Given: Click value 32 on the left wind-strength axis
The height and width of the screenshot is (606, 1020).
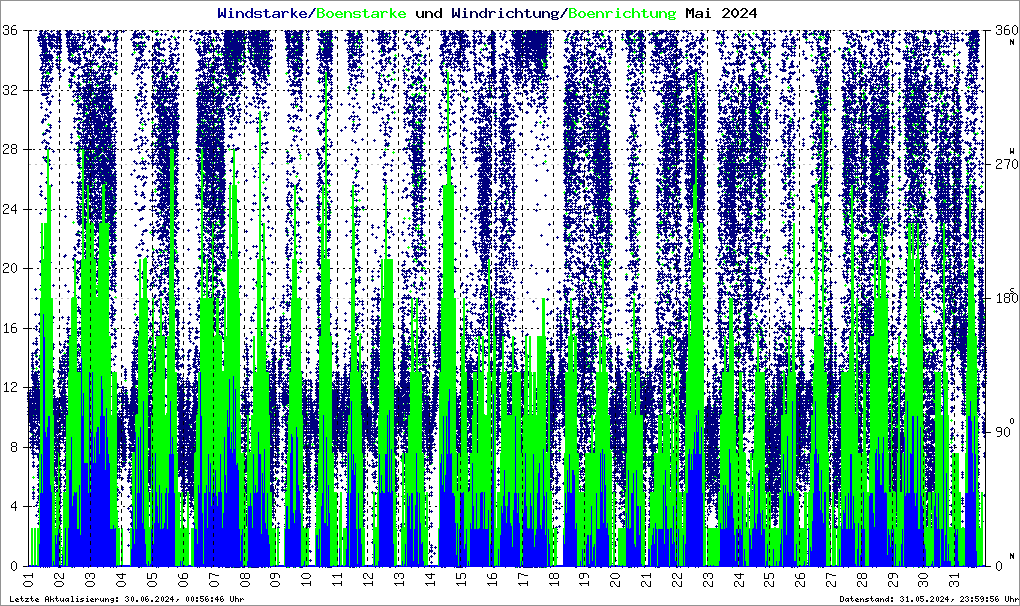Looking at the screenshot, I should pyautogui.click(x=10, y=90).
